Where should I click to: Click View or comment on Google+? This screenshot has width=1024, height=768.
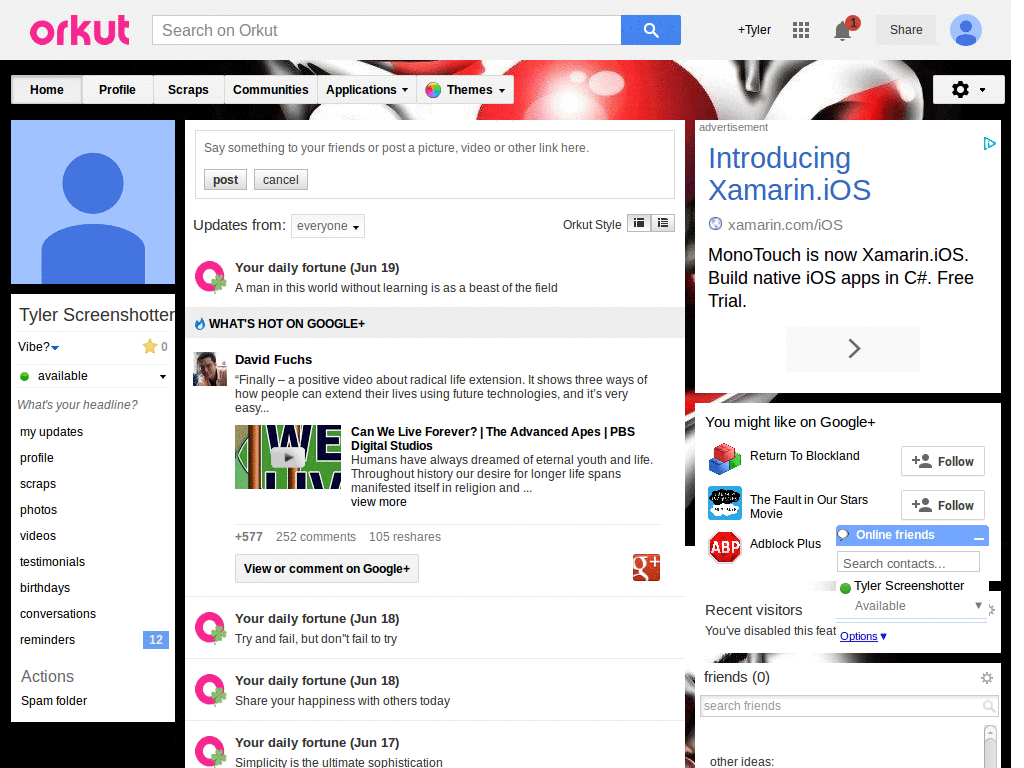(x=327, y=569)
